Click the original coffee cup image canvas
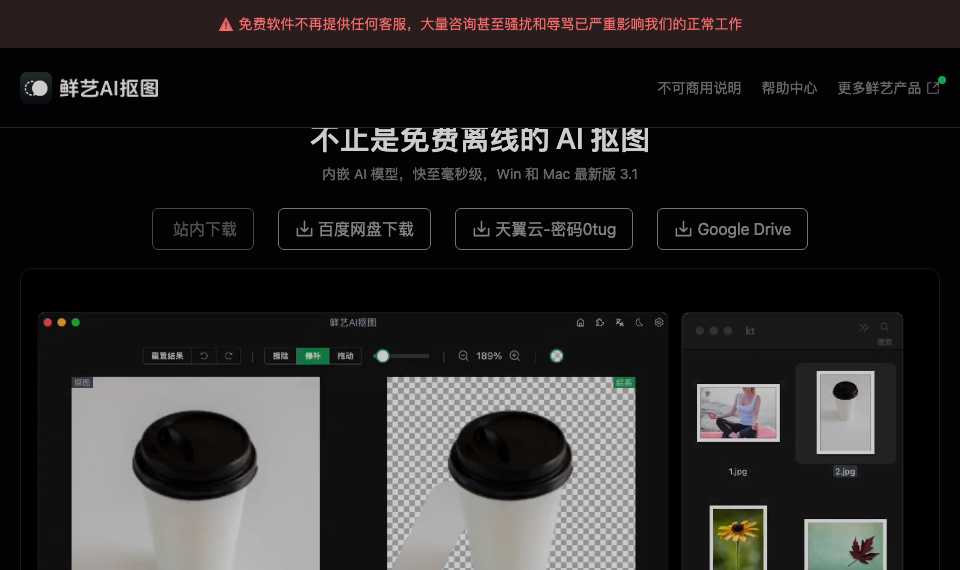 click(196, 473)
